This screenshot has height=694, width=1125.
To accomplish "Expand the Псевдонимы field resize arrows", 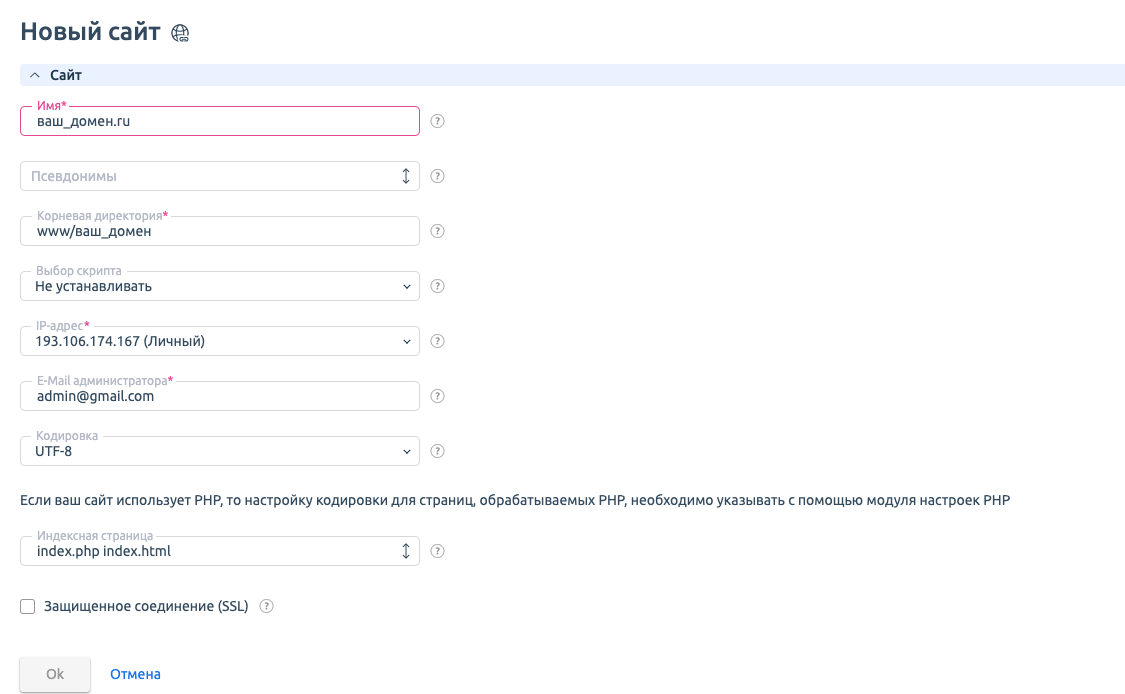I will tap(406, 176).
